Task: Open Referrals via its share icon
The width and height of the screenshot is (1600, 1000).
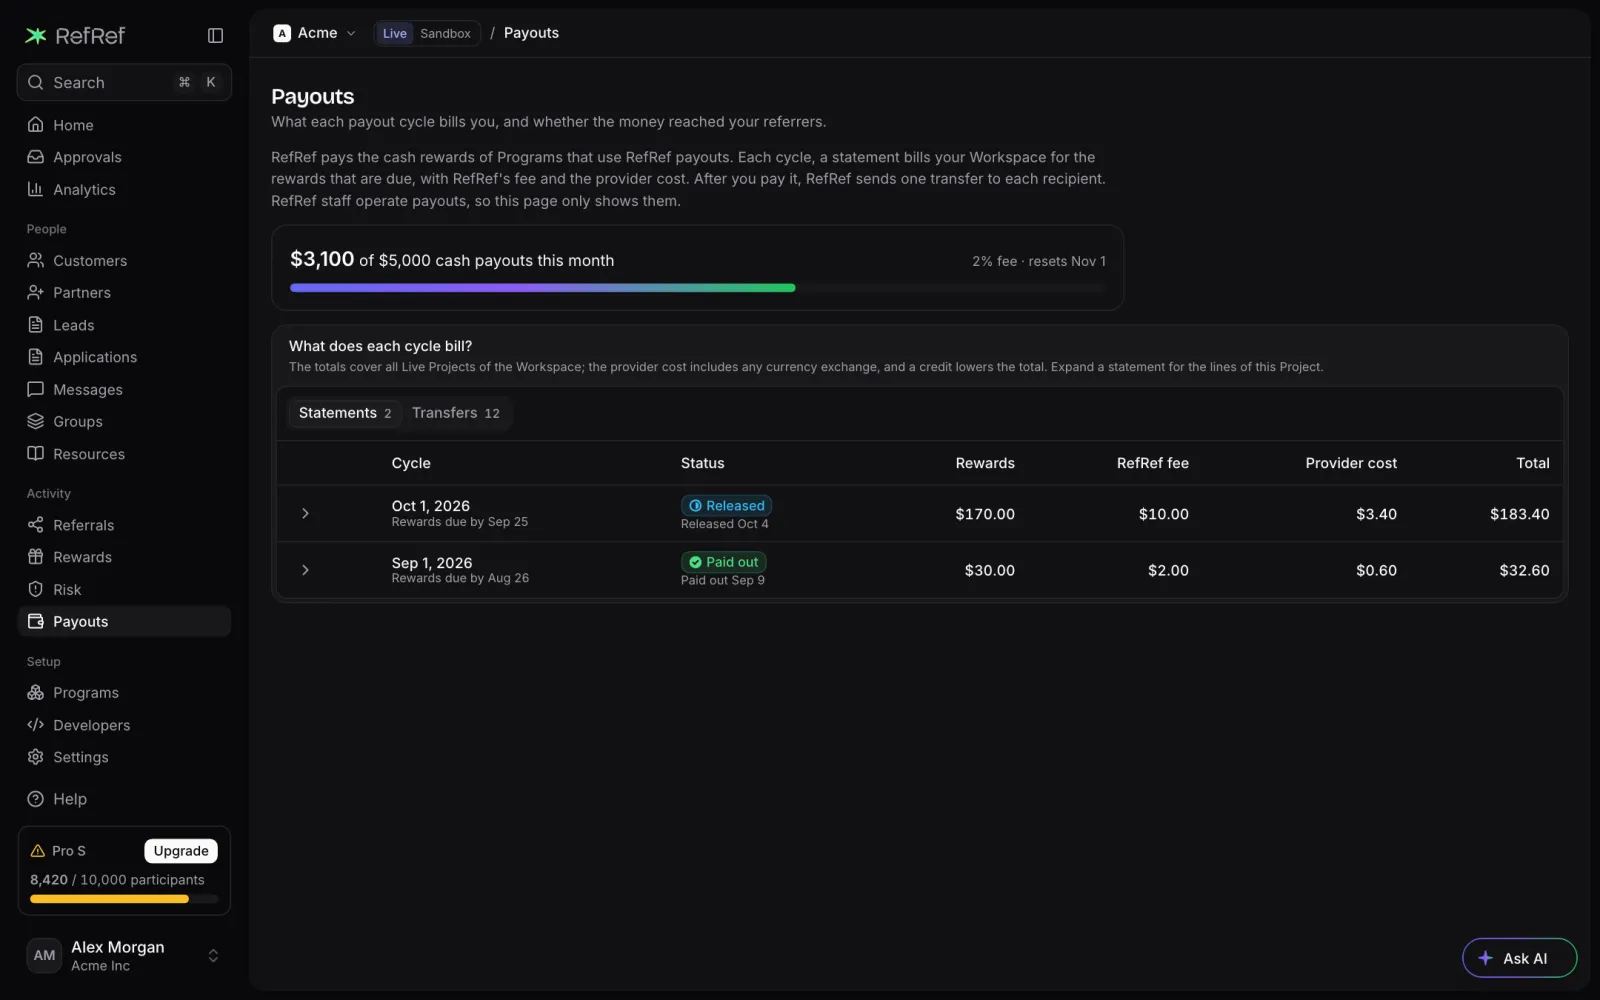Action: [36, 525]
